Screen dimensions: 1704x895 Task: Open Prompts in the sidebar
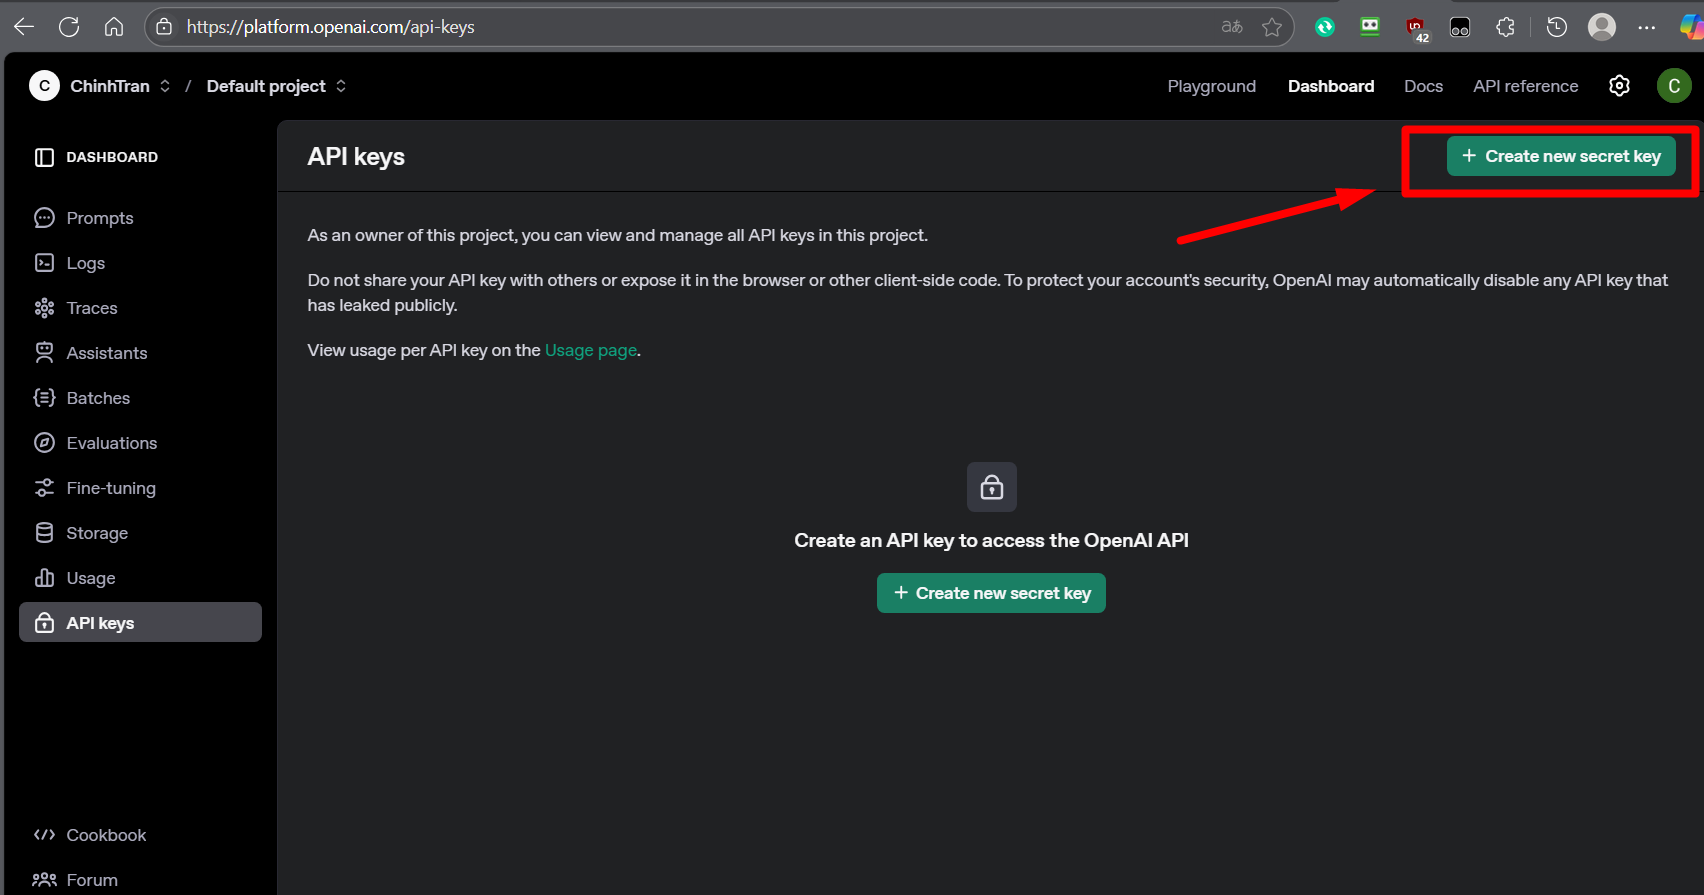click(140, 218)
